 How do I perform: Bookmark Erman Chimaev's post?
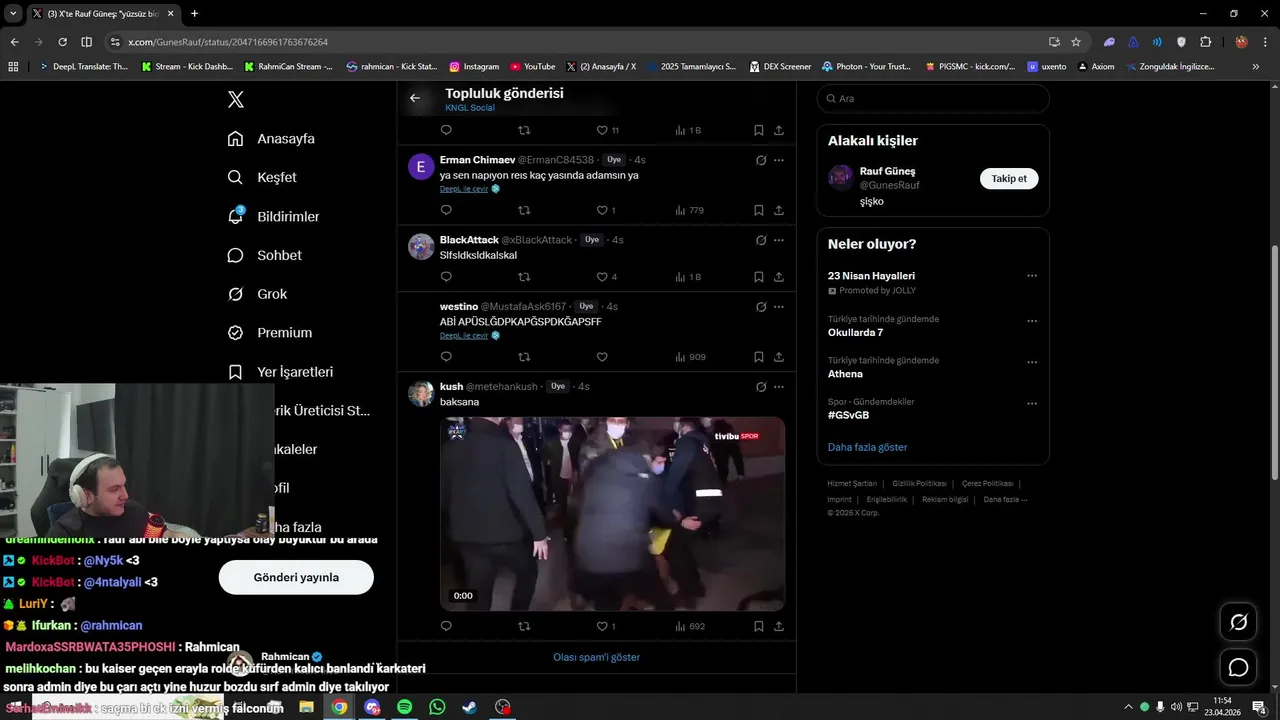coord(759,210)
